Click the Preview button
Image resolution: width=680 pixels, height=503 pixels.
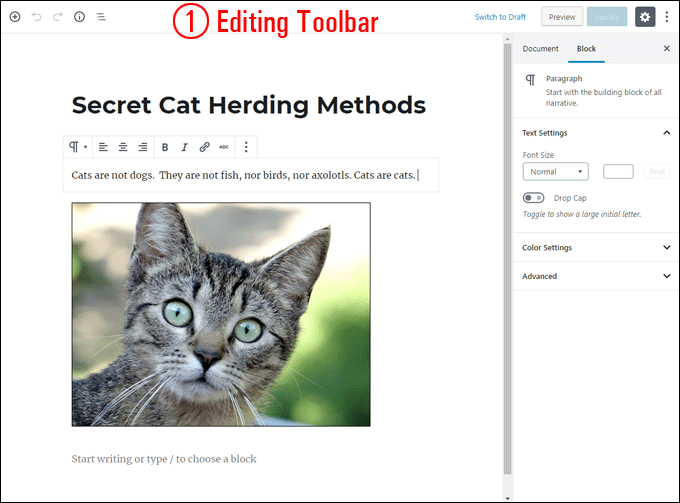pos(562,17)
